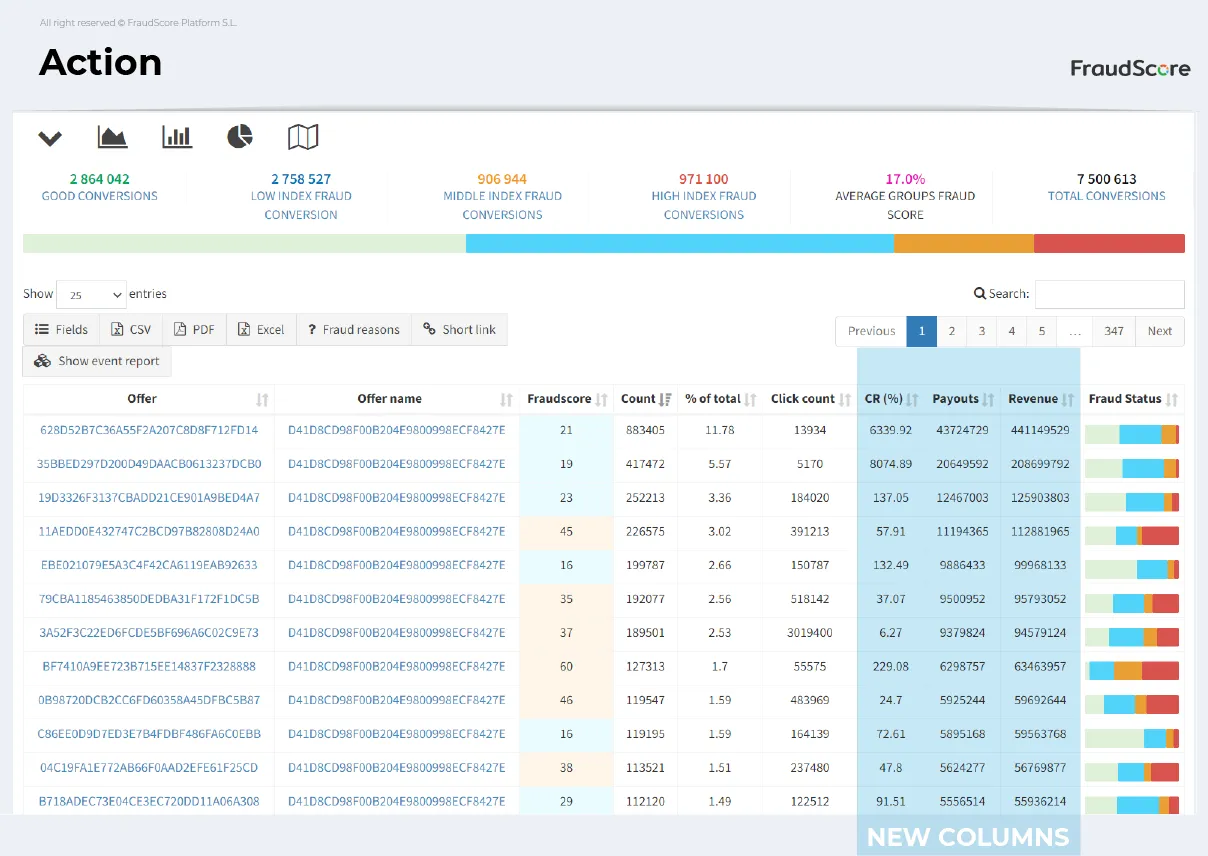Screen dimensions: 1208x856
Task: Click the Next page button
Action: pyautogui.click(x=1159, y=331)
